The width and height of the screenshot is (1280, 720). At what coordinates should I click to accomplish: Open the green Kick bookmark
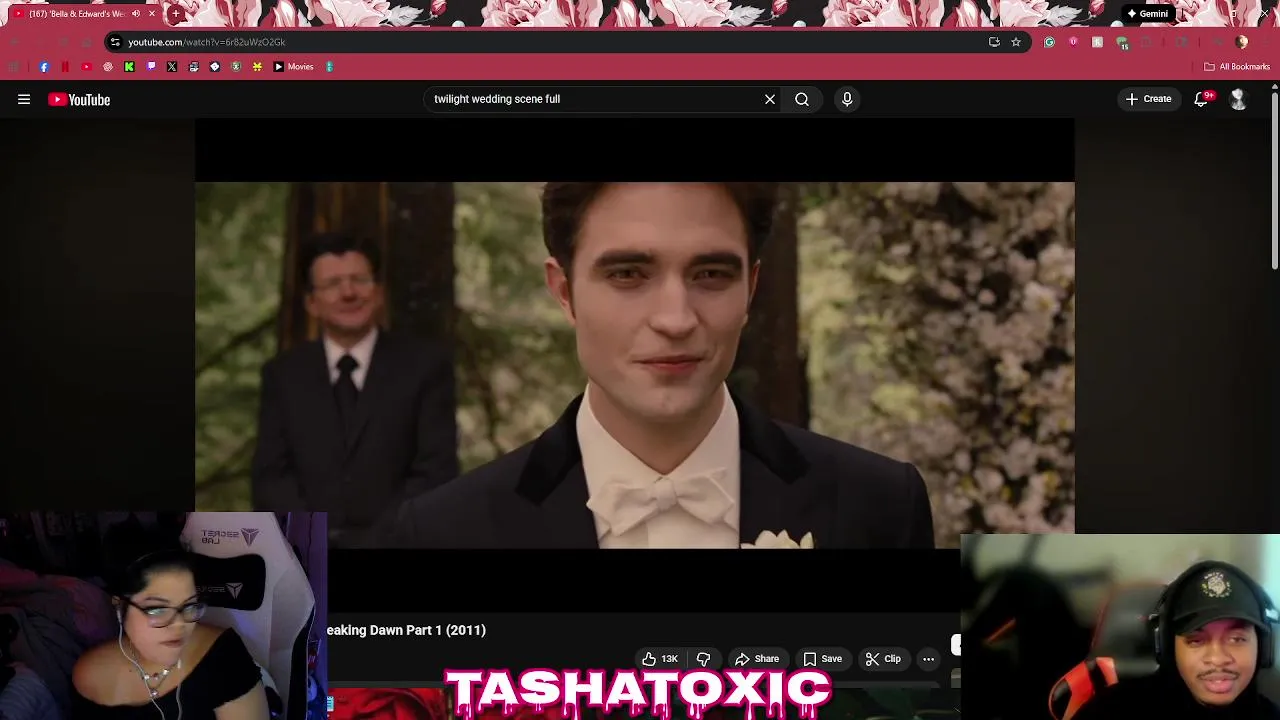coord(129,67)
